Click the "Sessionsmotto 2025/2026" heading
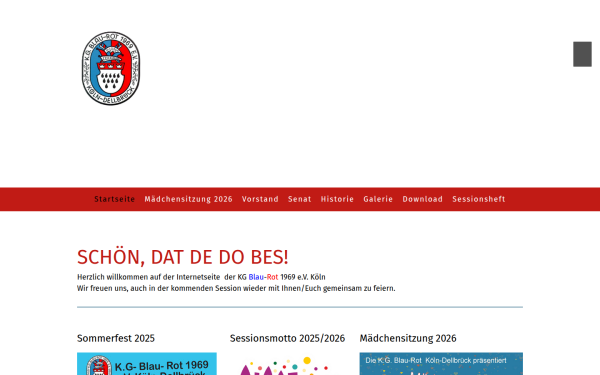This screenshot has height=375, width=600. [287, 338]
